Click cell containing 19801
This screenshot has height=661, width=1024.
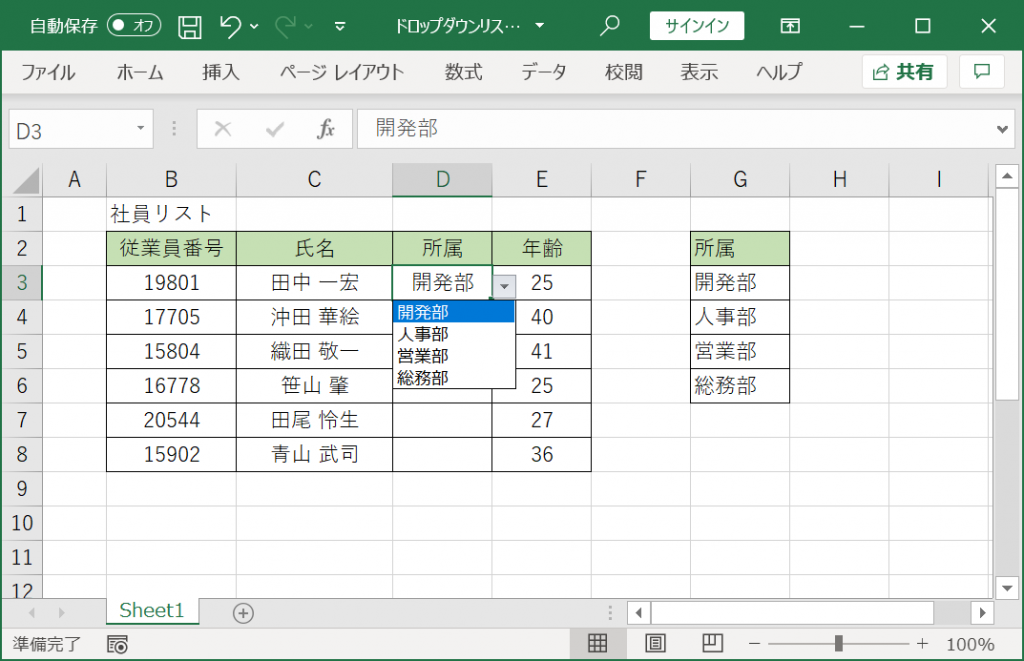[x=171, y=283]
